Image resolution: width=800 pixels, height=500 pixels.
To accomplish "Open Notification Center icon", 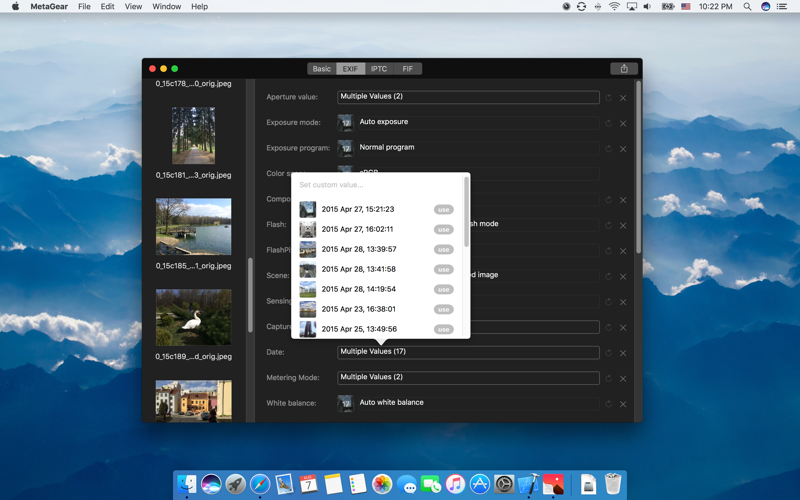I will [x=782, y=7].
